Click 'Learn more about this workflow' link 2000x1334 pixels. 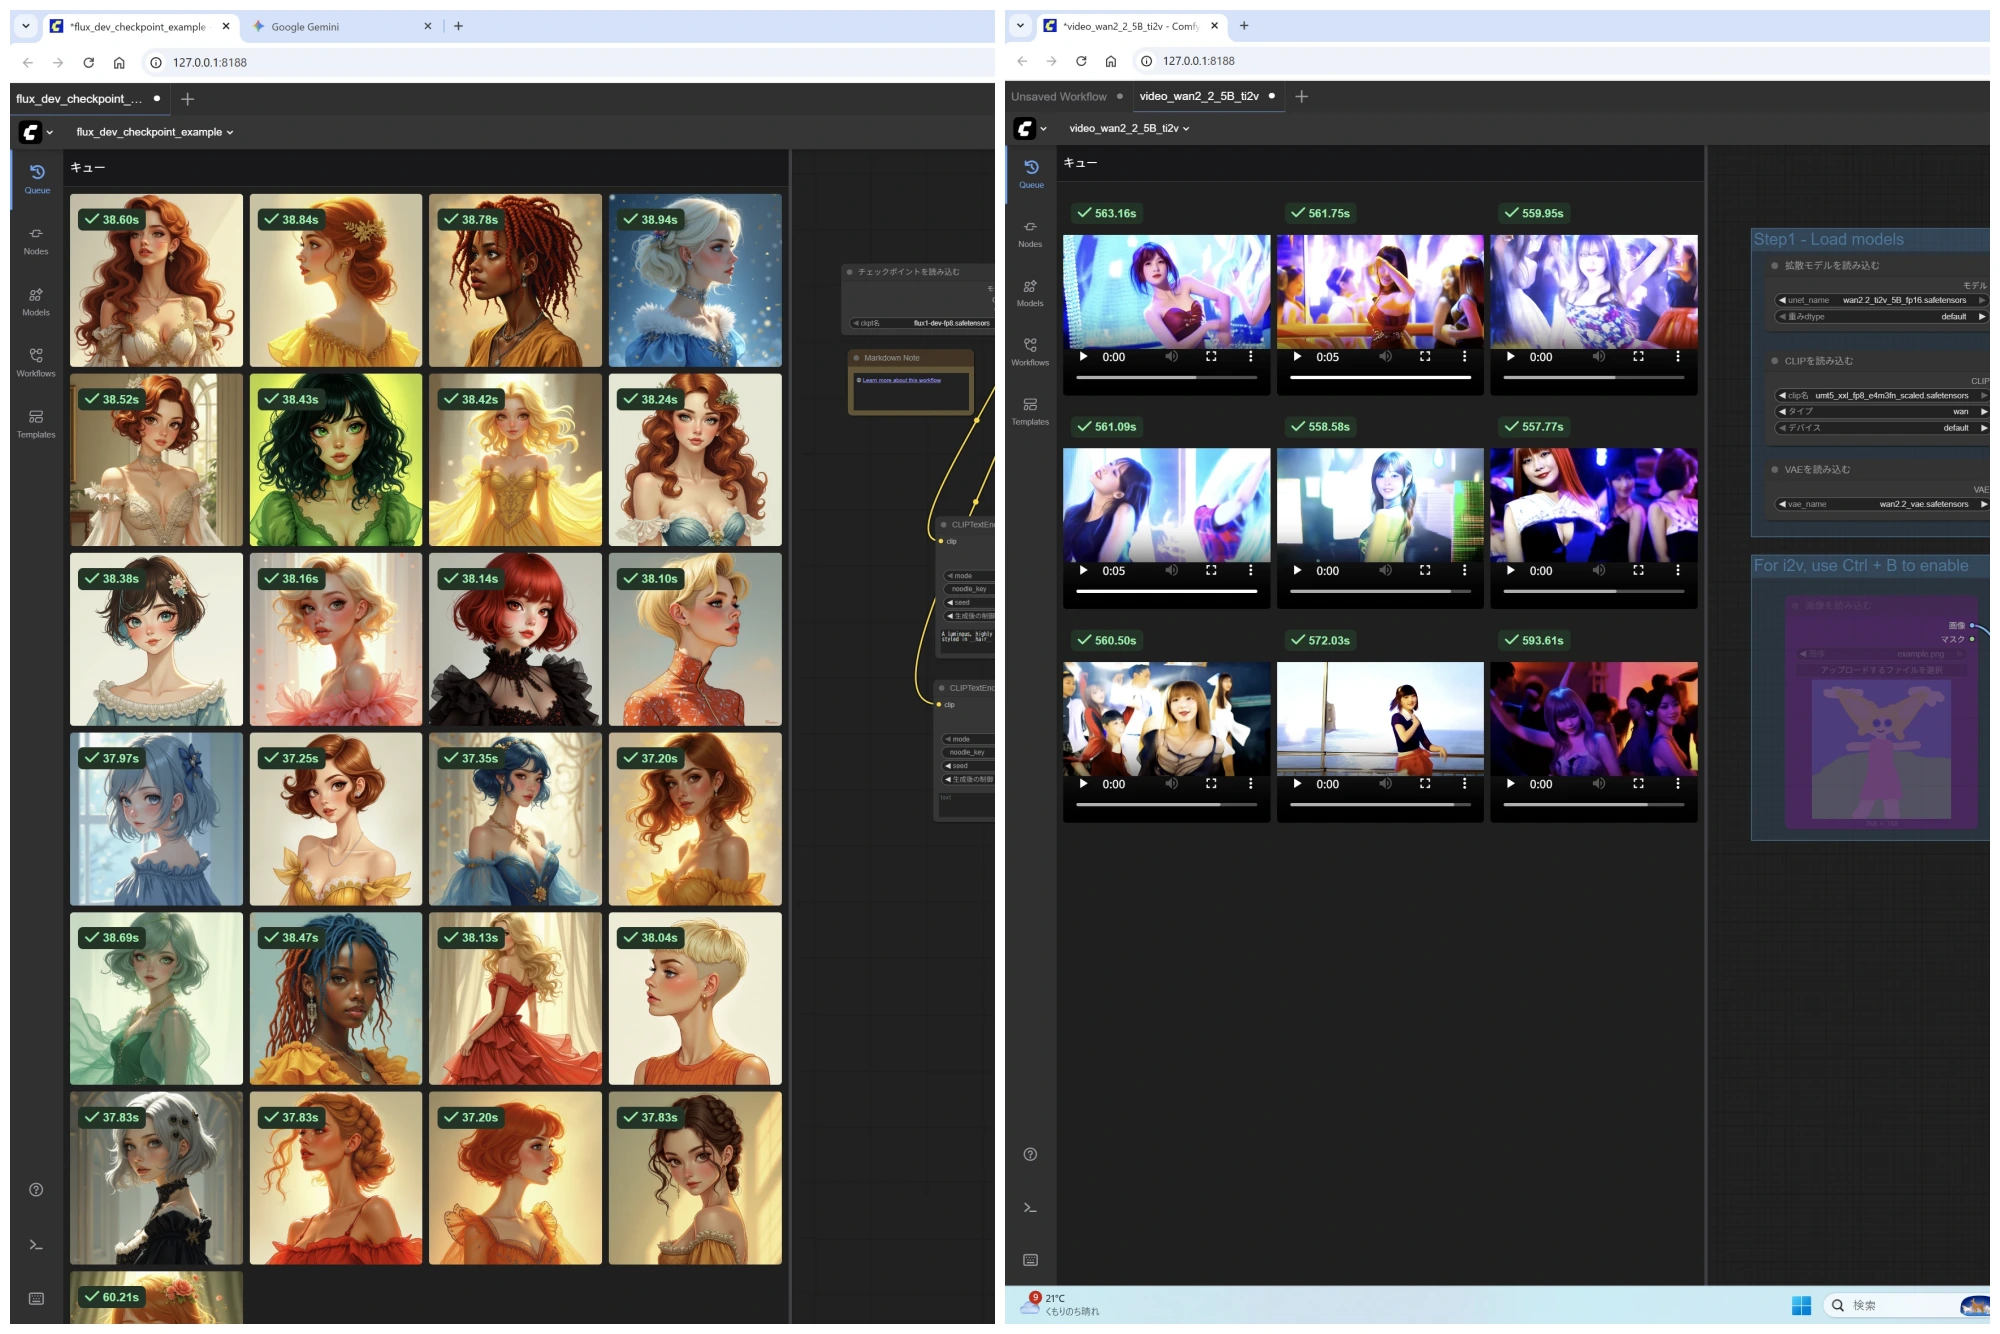[901, 380]
